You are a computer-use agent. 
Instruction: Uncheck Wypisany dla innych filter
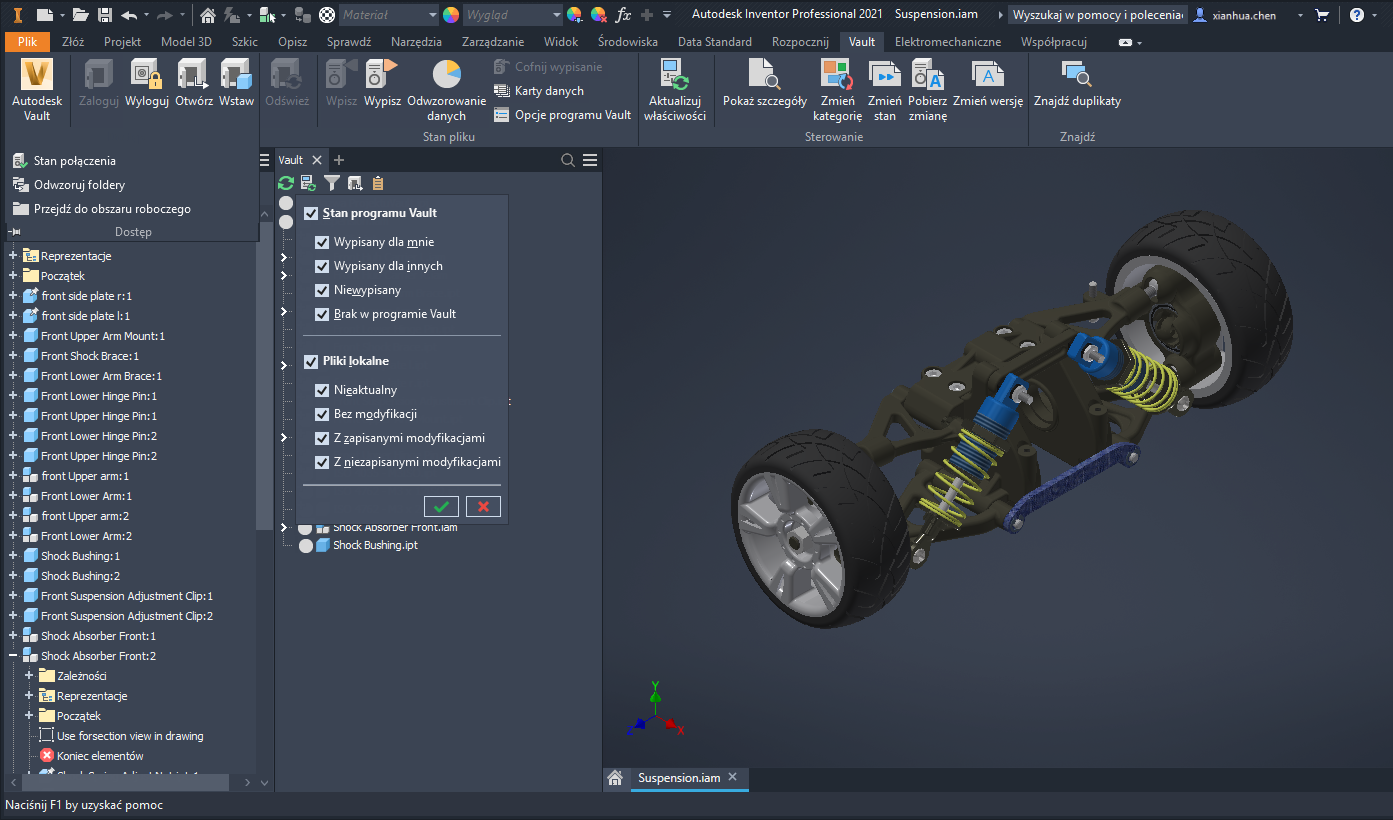(322, 266)
